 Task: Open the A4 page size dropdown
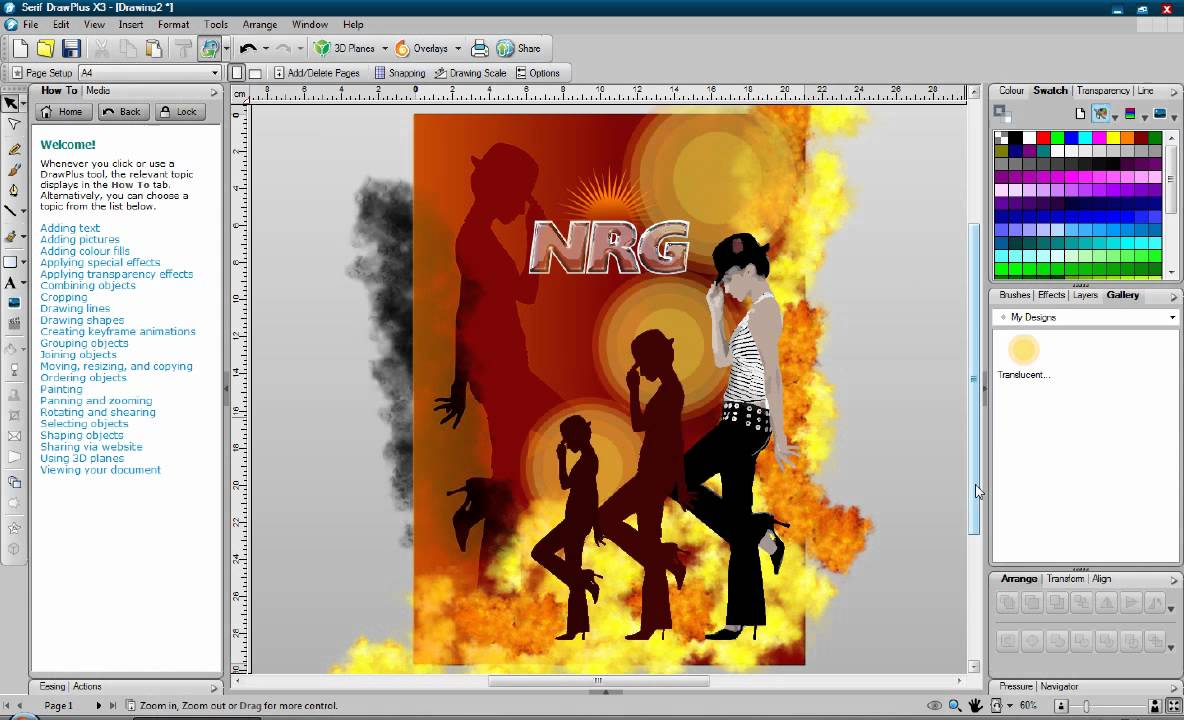tap(215, 73)
